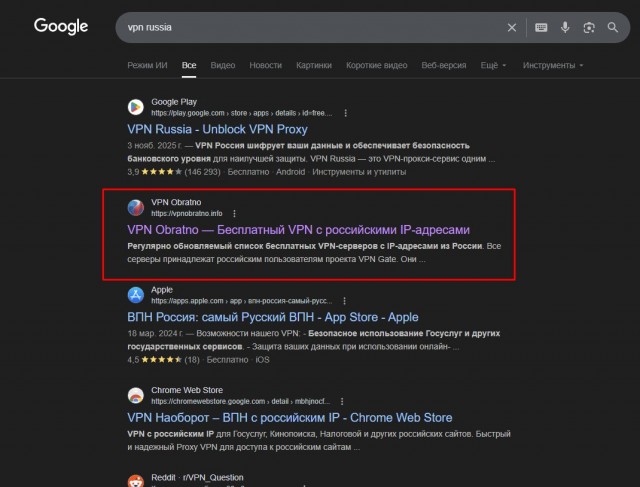This screenshot has height=487, width=640.
Task: Open VPN Russia - Unblock VPN Proxy link
Action: 218,129
